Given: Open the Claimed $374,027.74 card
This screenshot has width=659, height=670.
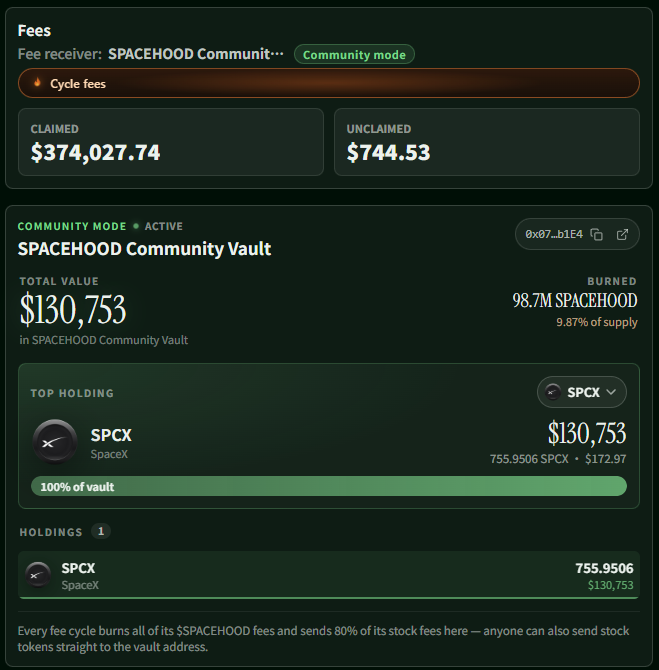Looking at the screenshot, I should tap(171, 142).
